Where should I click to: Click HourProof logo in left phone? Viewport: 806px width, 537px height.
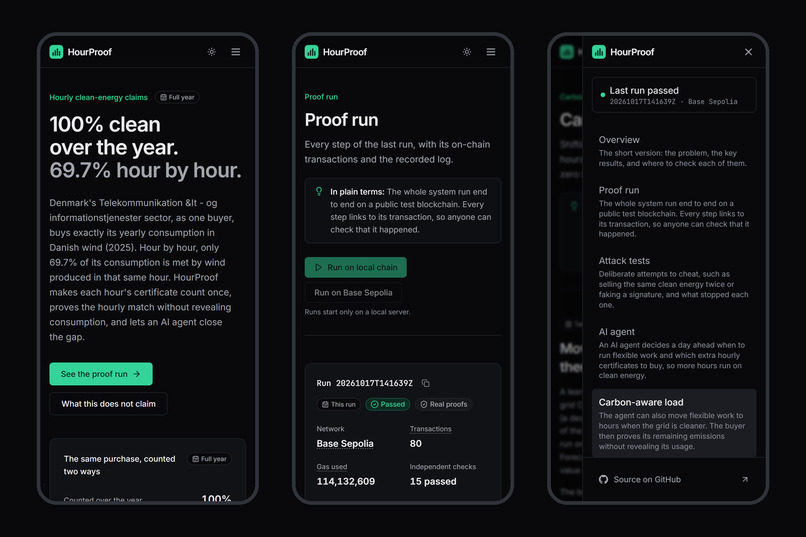click(x=80, y=52)
